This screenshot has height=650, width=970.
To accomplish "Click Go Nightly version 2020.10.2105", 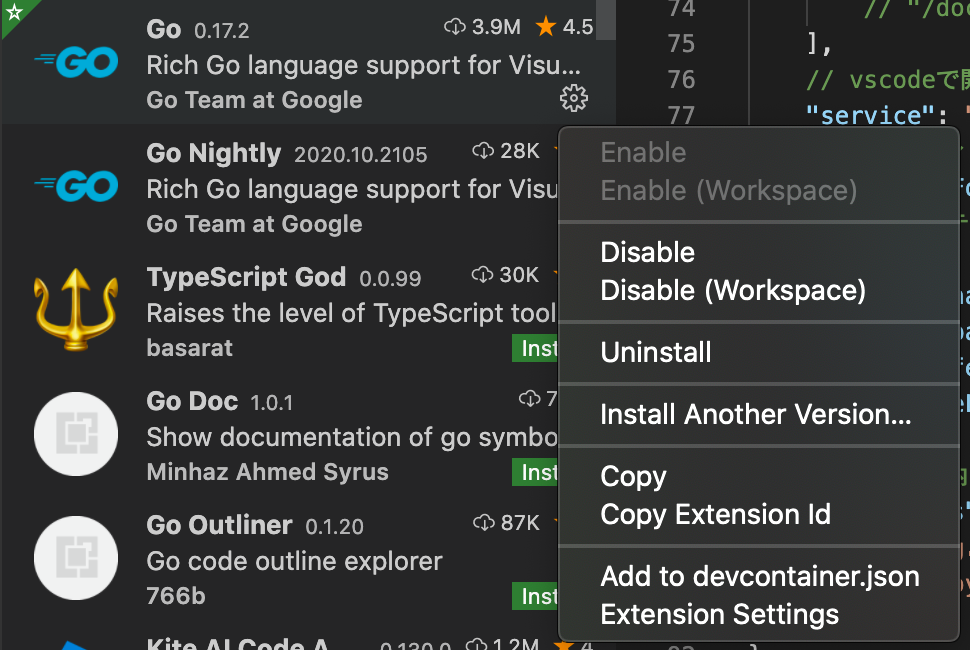I will click(x=361, y=155).
